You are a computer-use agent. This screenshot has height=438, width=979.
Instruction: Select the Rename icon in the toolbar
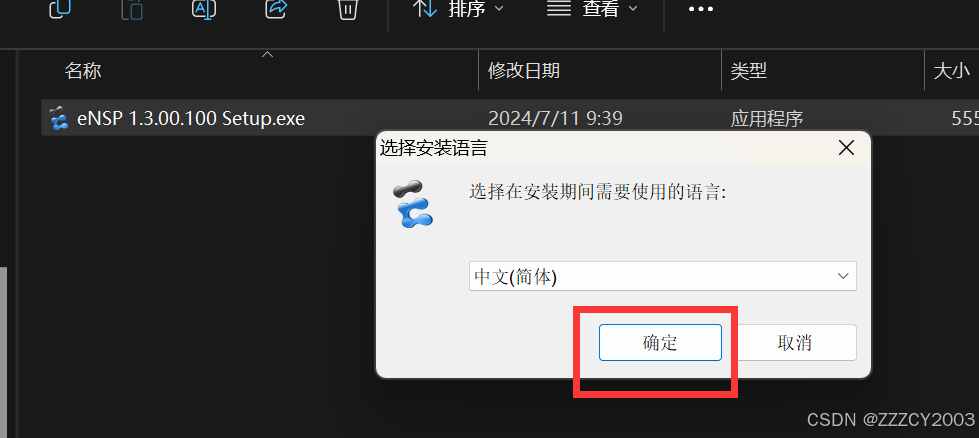[x=204, y=9]
